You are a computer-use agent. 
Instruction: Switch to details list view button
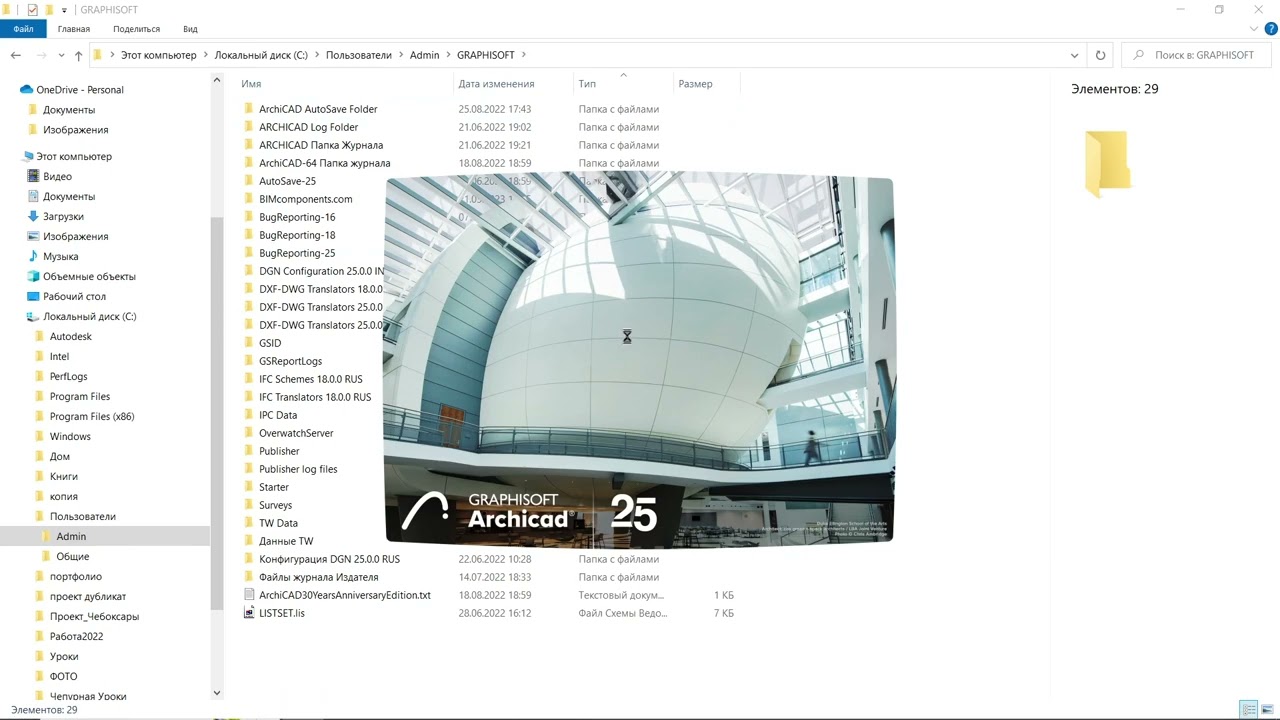pos(1249,710)
